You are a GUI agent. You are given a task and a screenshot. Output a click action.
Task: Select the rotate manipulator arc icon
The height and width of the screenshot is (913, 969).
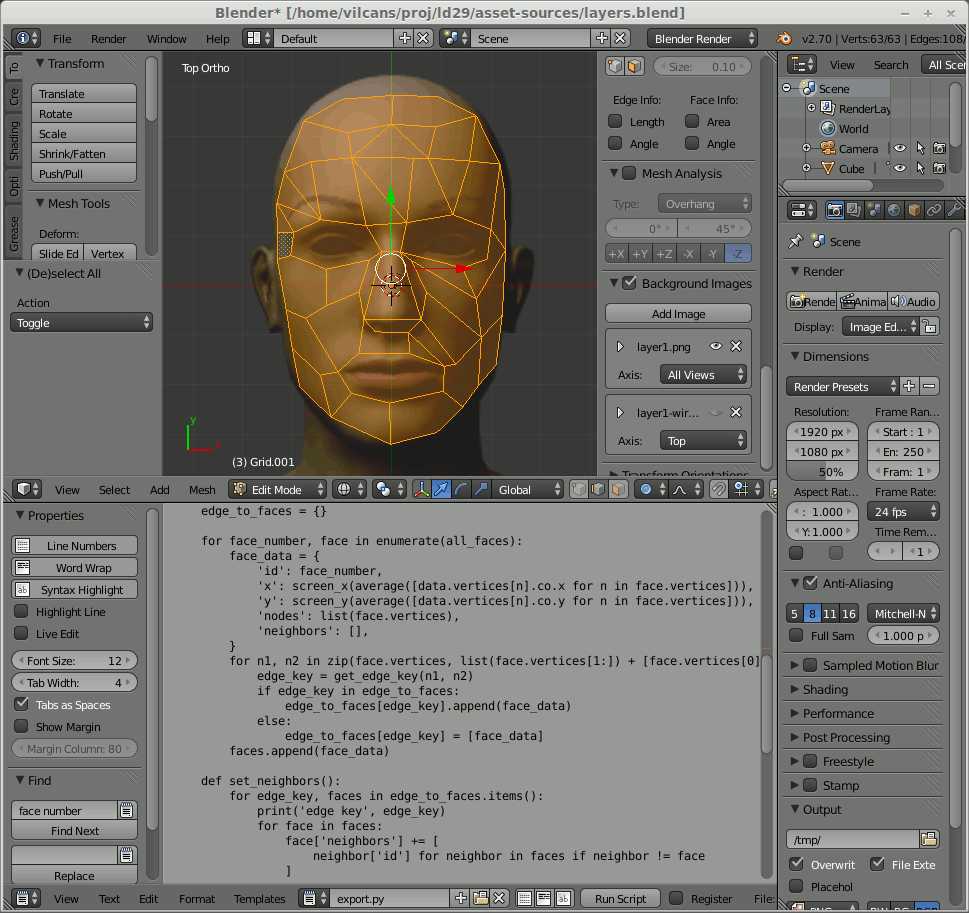coord(461,490)
